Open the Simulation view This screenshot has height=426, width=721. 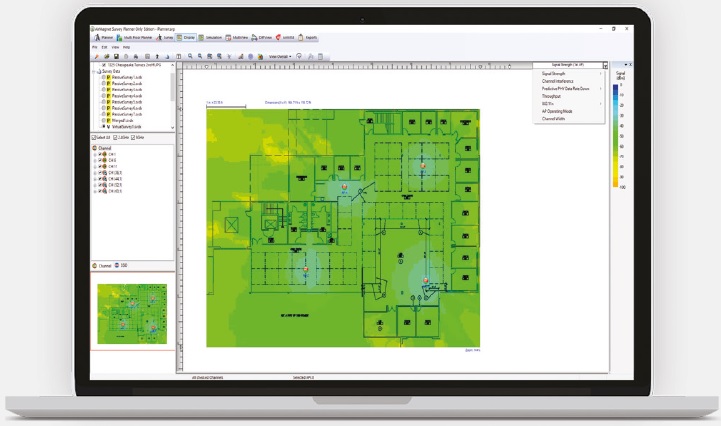(x=212, y=38)
